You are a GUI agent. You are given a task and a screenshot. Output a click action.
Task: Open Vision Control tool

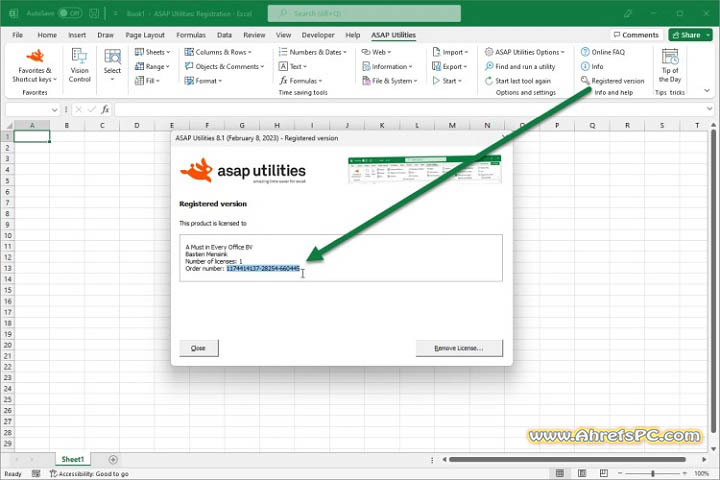click(x=79, y=66)
